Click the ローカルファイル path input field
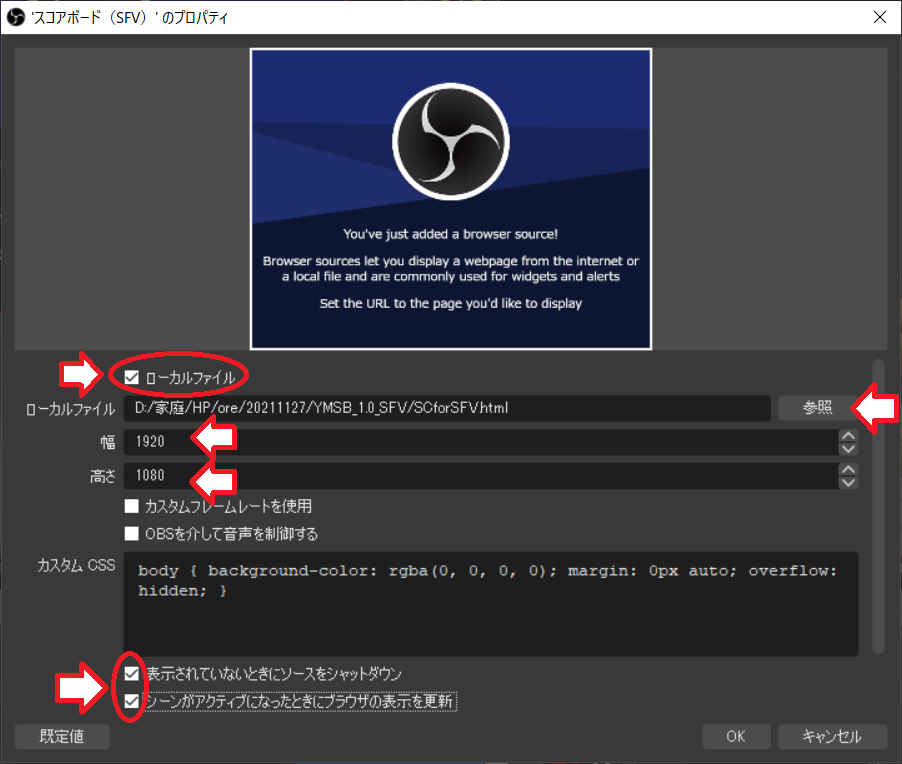This screenshot has width=902, height=764. (447, 408)
